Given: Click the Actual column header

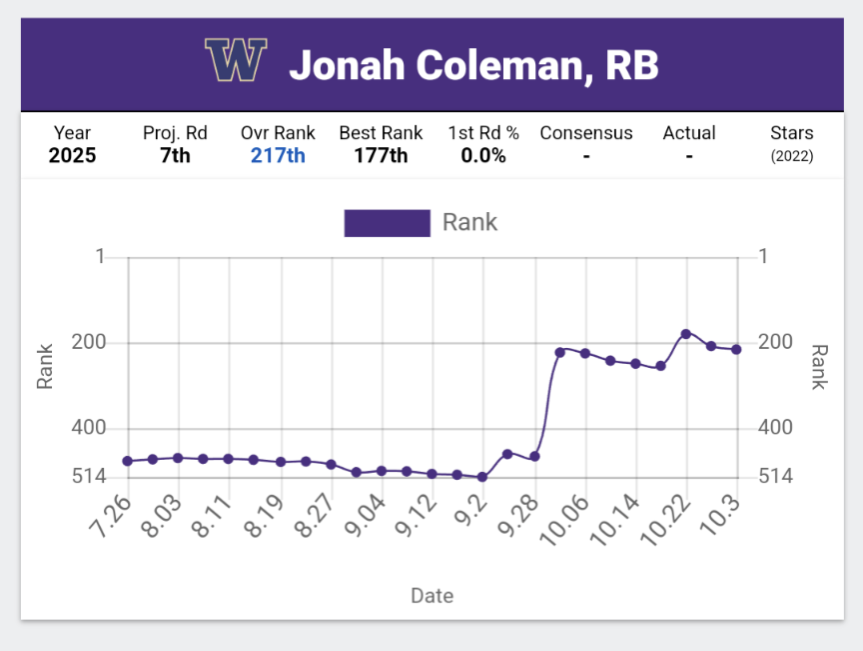Looking at the screenshot, I should [x=689, y=133].
